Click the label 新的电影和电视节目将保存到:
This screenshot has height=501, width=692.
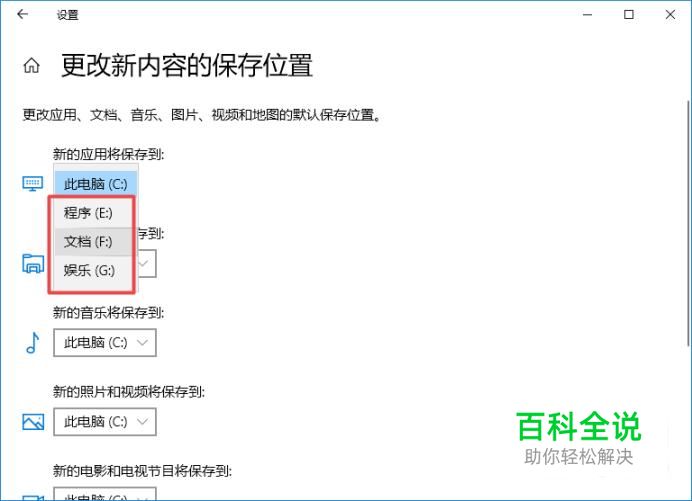pyautogui.click(x=143, y=471)
